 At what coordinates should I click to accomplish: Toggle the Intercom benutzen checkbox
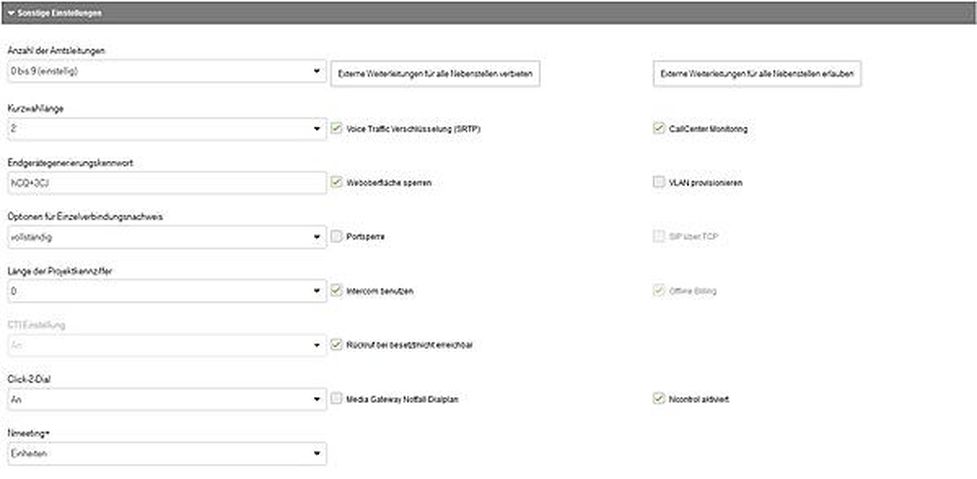pos(336,291)
